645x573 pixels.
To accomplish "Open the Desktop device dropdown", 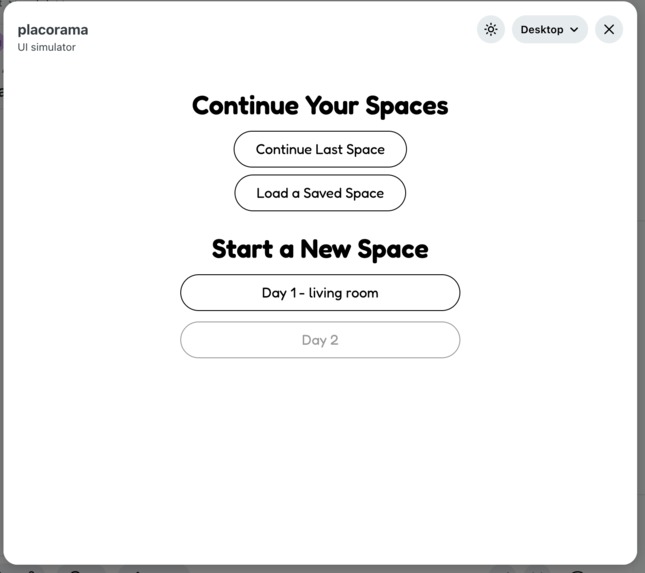I will tap(550, 30).
